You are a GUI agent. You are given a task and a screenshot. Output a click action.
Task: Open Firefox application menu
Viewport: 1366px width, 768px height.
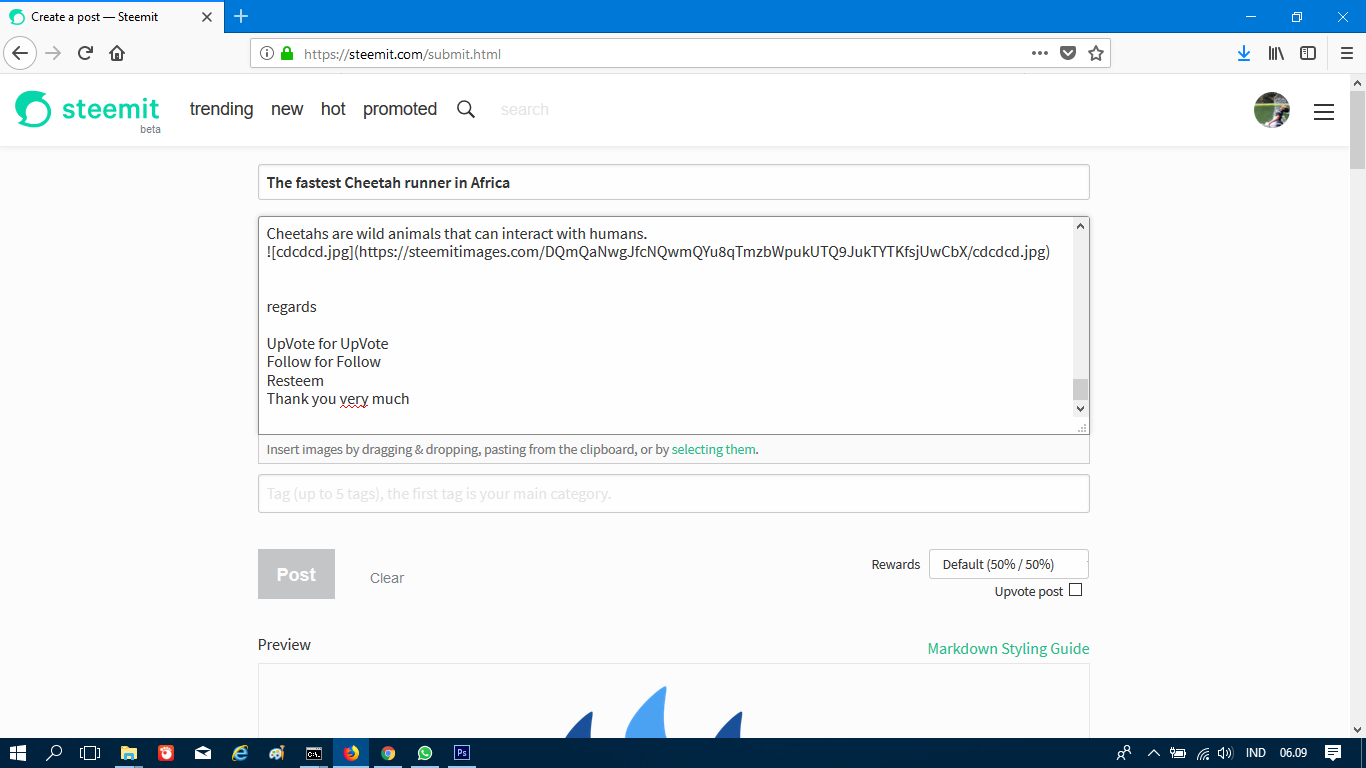point(1346,53)
